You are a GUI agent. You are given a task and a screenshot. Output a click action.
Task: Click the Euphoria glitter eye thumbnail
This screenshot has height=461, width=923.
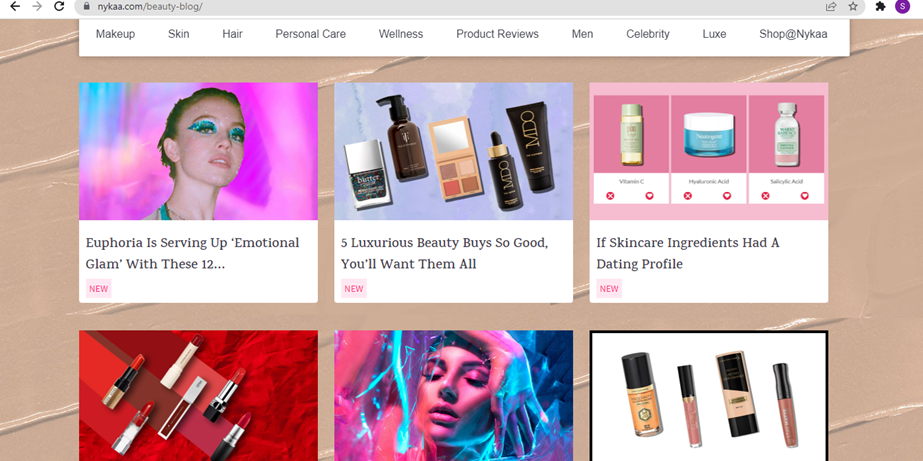coord(198,151)
